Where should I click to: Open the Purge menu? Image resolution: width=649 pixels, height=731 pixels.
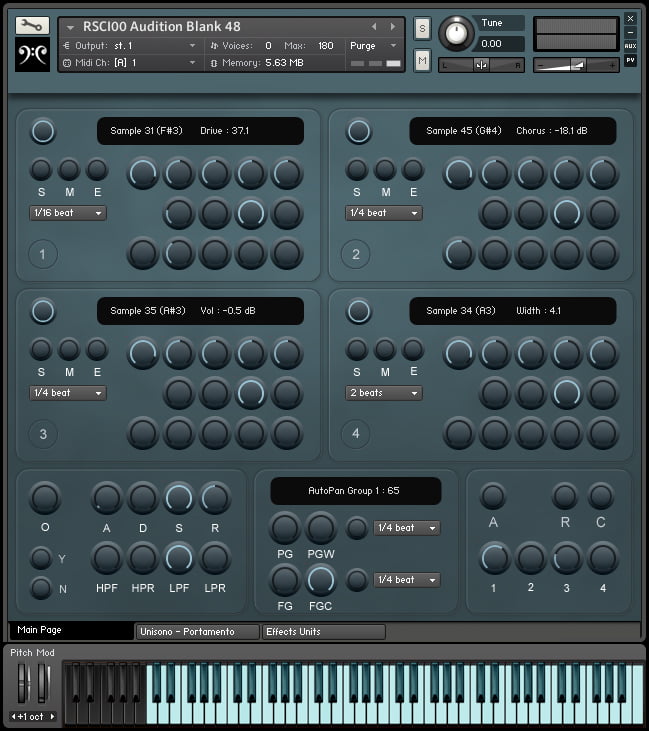pyautogui.click(x=373, y=46)
